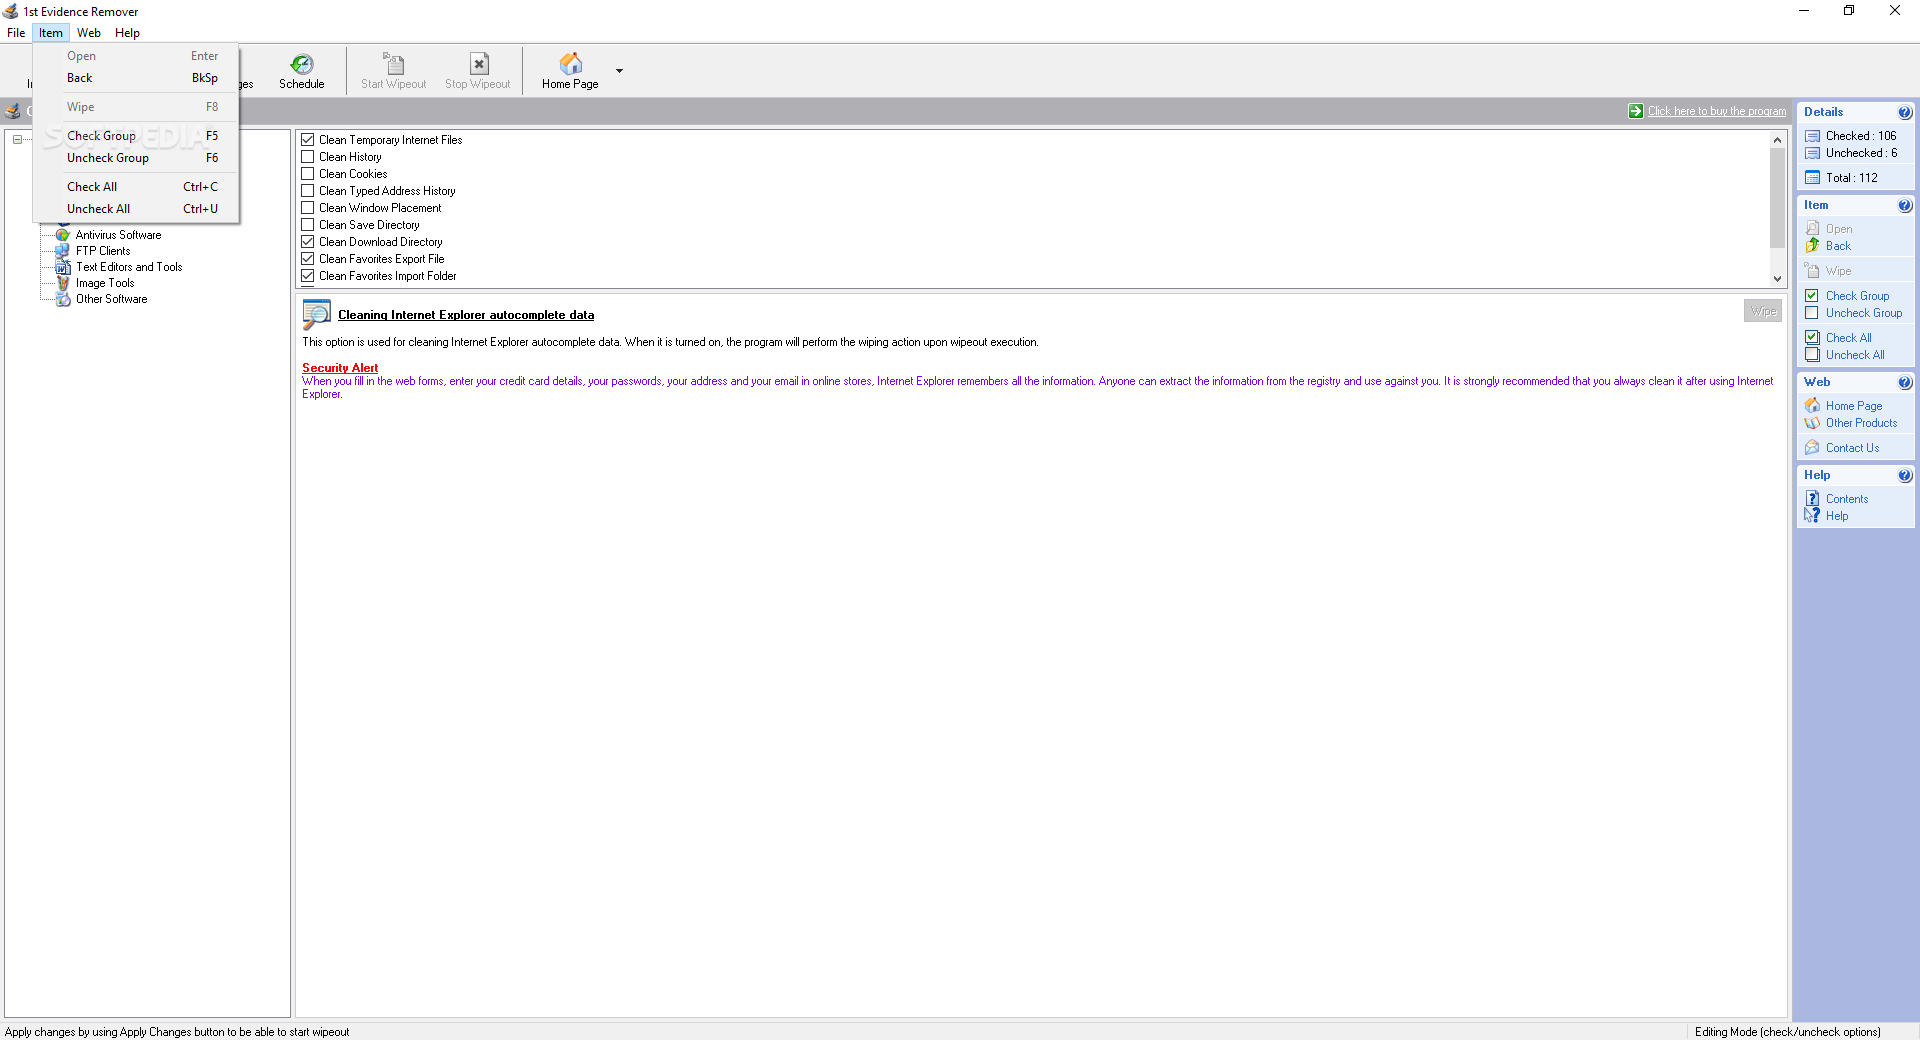The width and height of the screenshot is (1920, 1040).
Task: Click the Home Page house icon in Web panel
Action: [x=1812, y=405]
